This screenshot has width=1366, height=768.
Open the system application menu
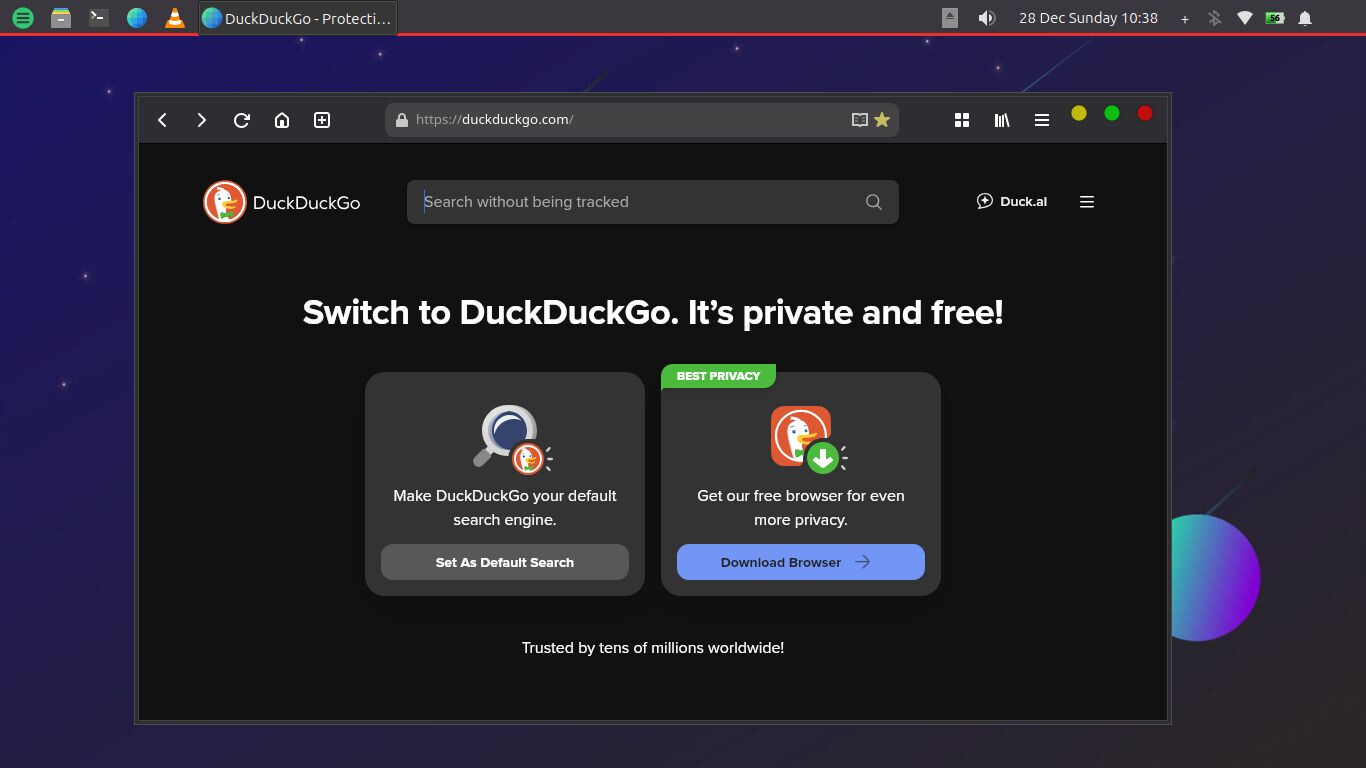click(23, 18)
